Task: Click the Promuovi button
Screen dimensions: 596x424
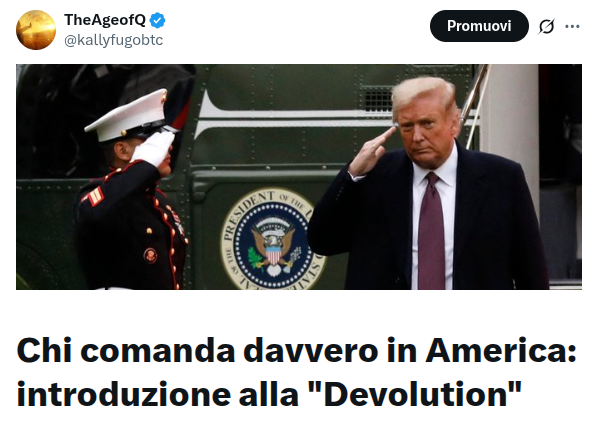Action: point(479,26)
